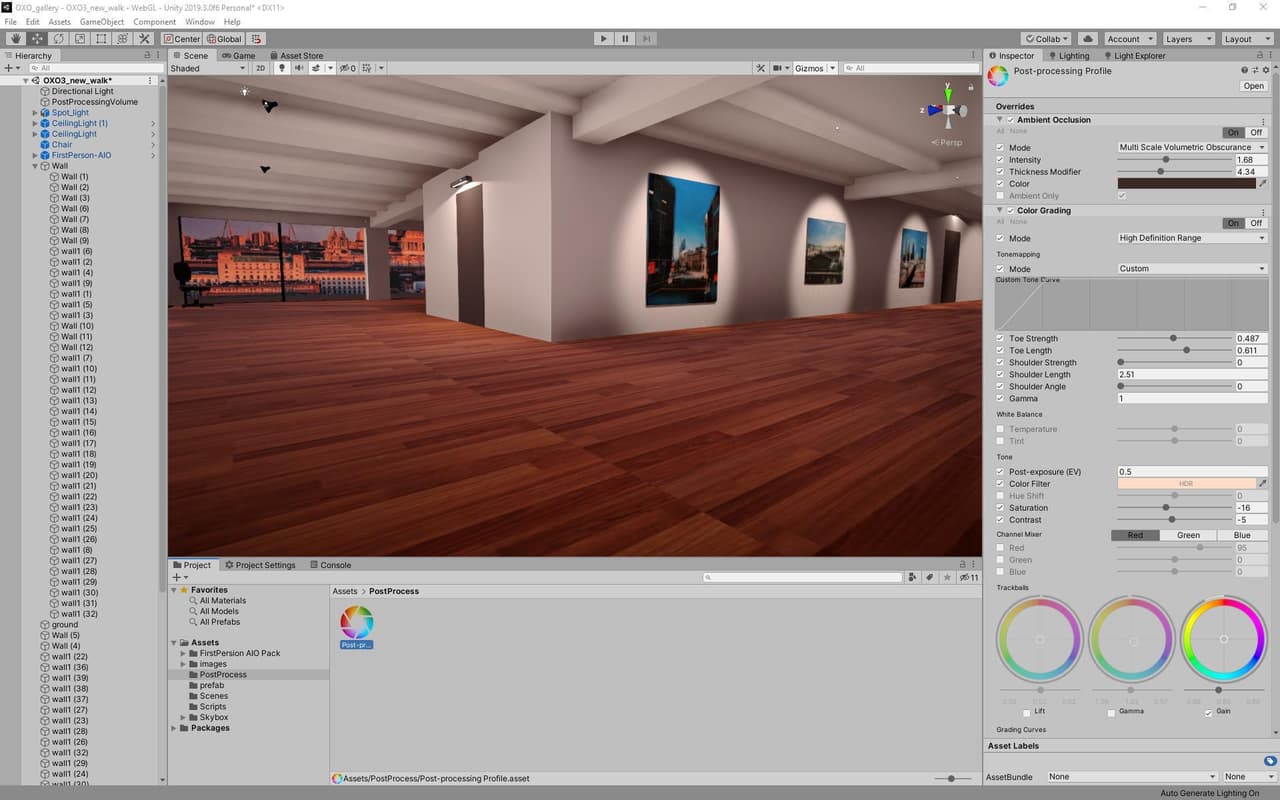
Task: Toggle the Color Grading effect checkbox
Action: click(x=1010, y=211)
